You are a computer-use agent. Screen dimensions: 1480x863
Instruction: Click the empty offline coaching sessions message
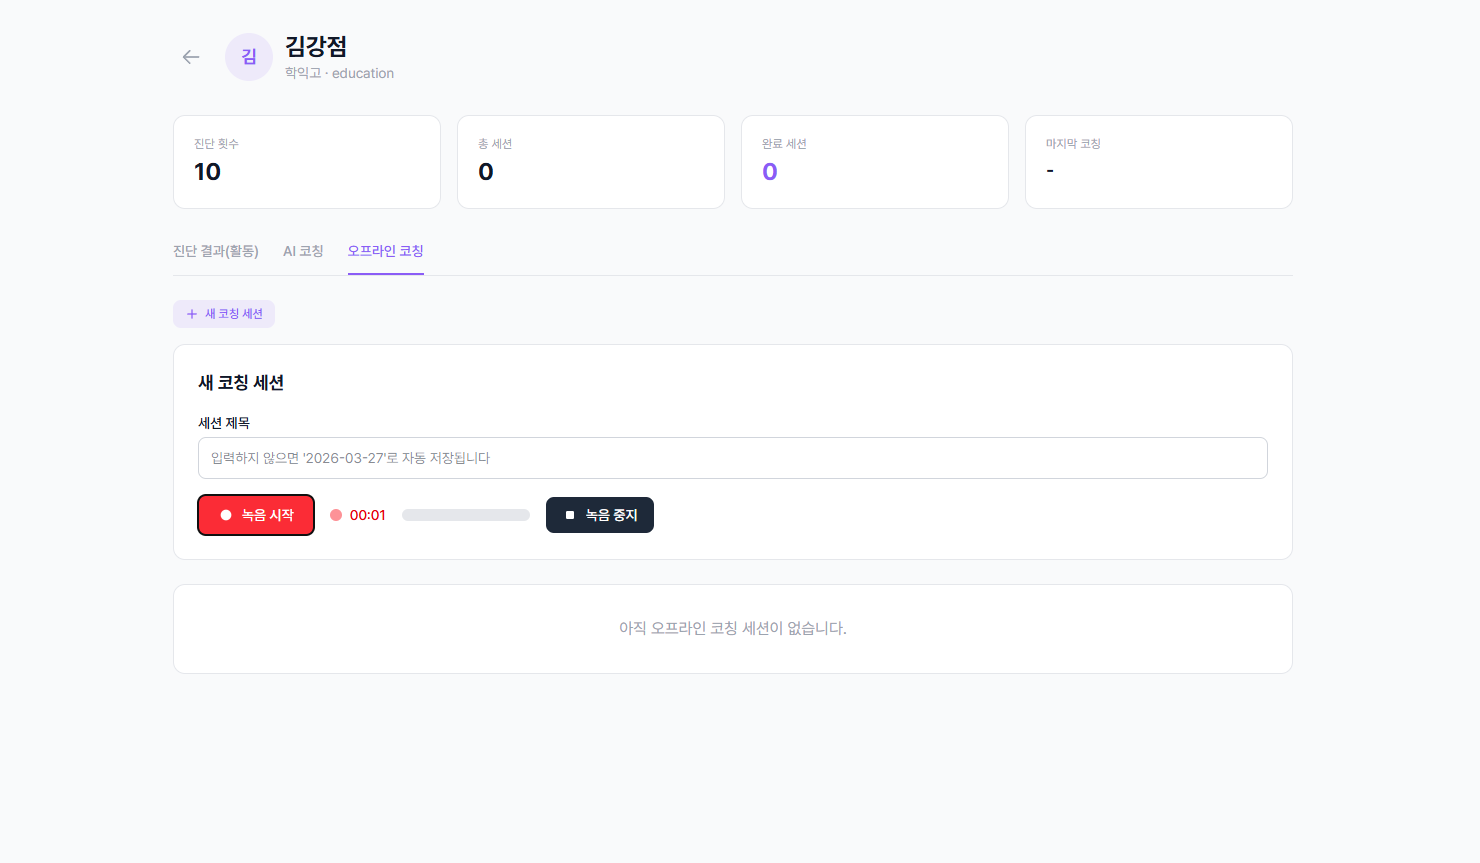732,628
